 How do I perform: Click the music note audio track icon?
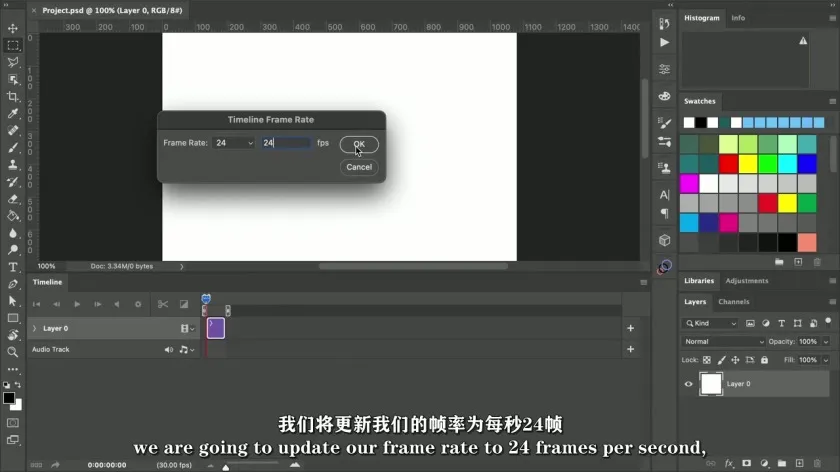(184, 350)
